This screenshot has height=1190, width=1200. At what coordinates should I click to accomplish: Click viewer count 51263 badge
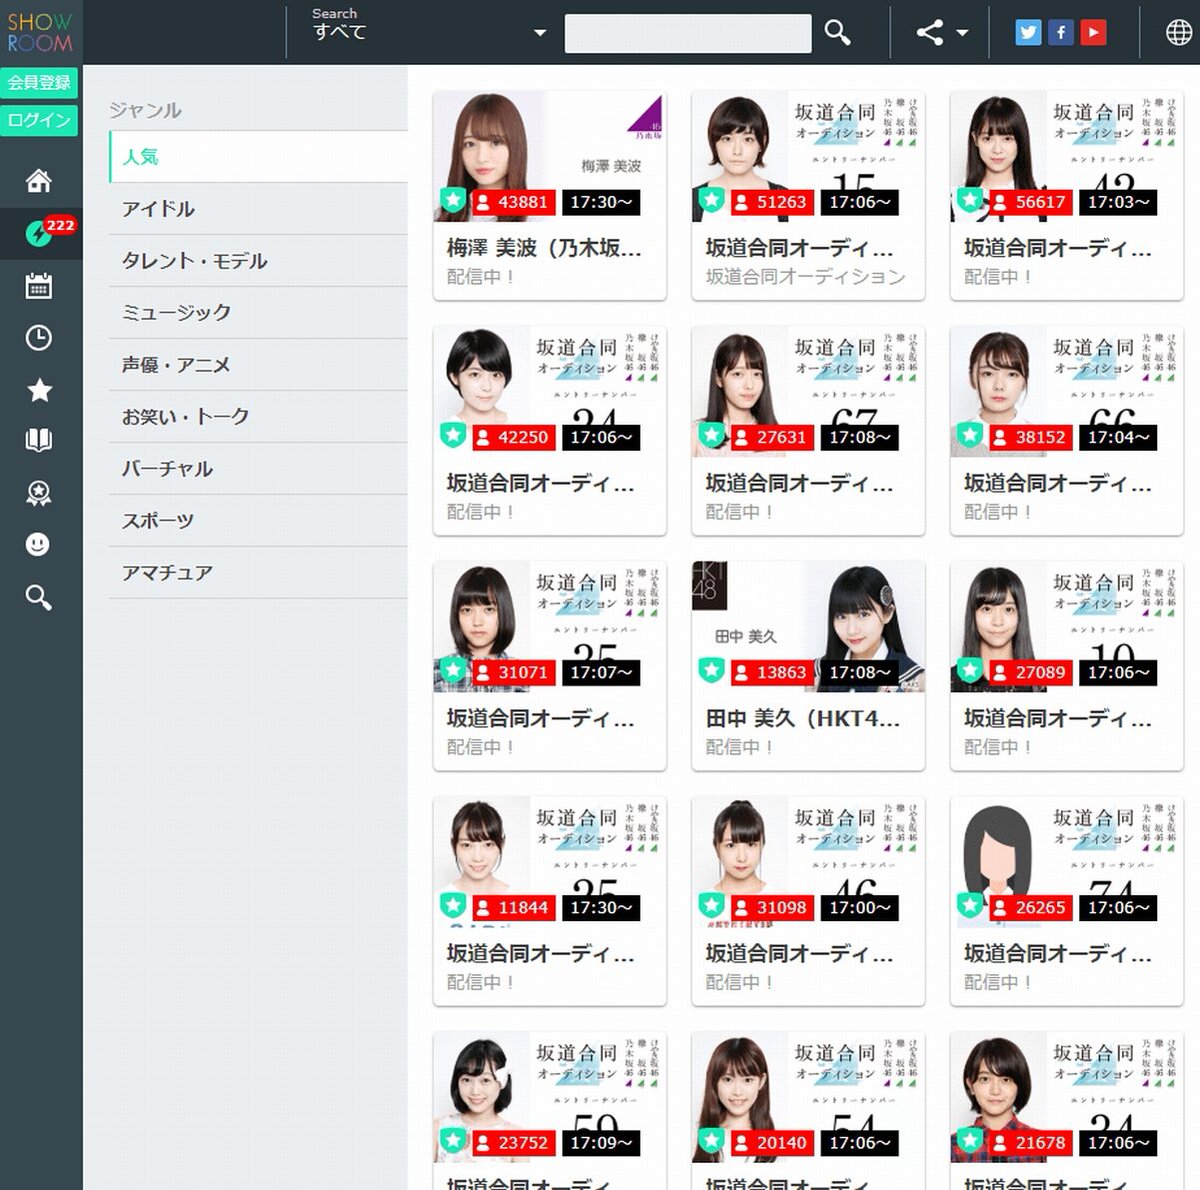pos(771,202)
